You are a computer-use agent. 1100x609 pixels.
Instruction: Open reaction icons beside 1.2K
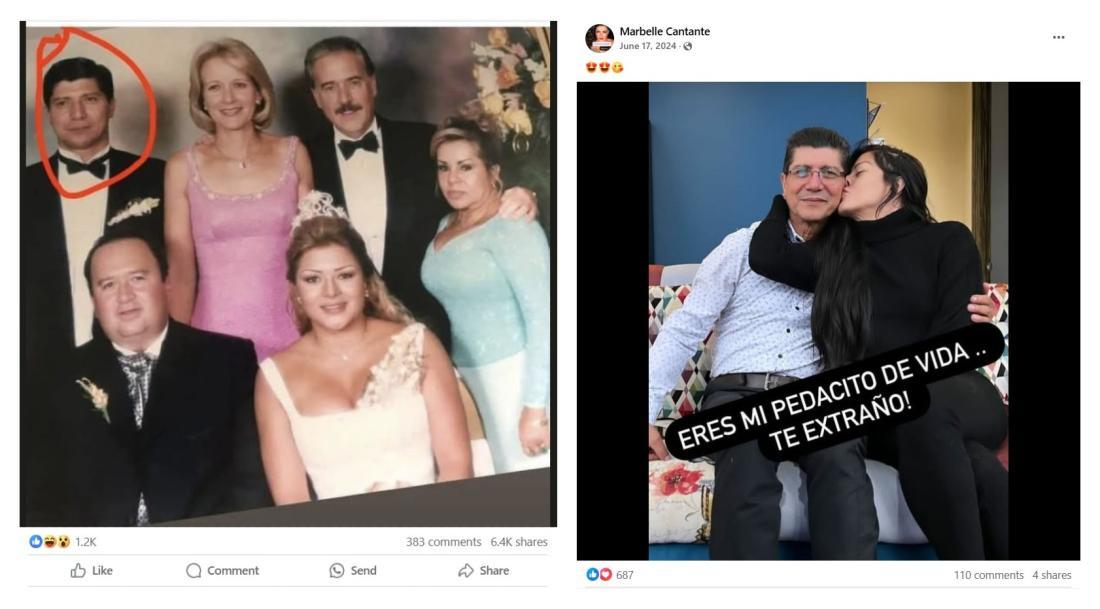(x=50, y=542)
